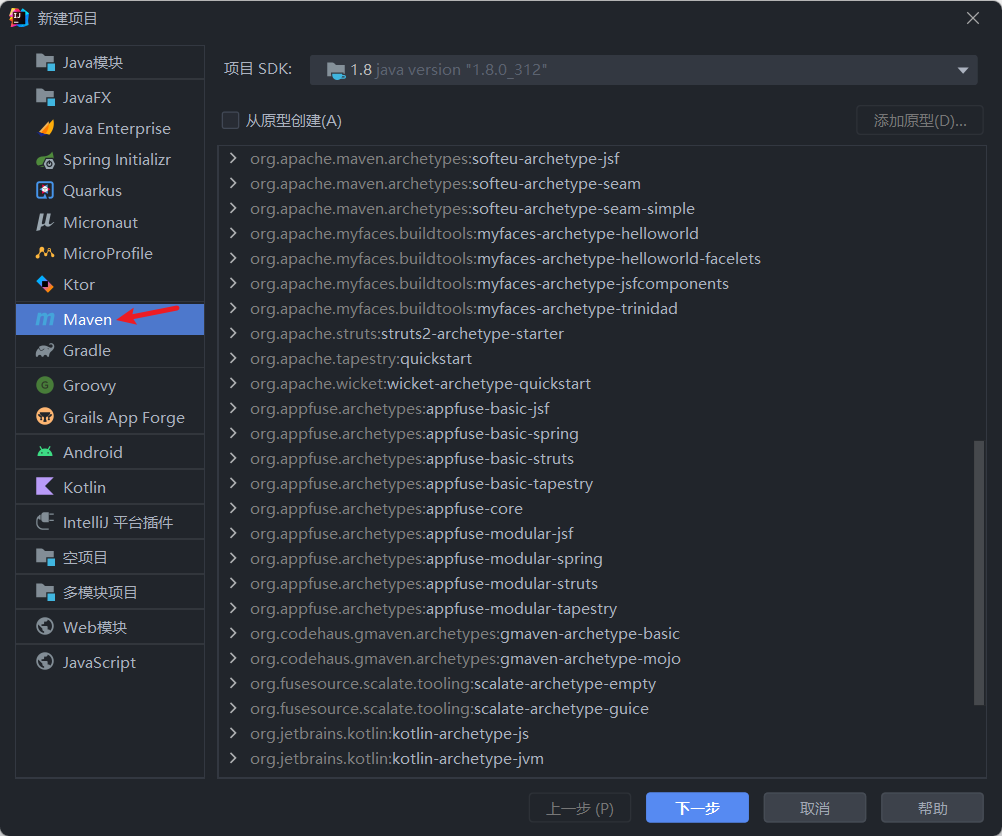Image resolution: width=1002 pixels, height=836 pixels.
Task: Expand wicket-archetype-quickstart node
Action: [x=233, y=383]
